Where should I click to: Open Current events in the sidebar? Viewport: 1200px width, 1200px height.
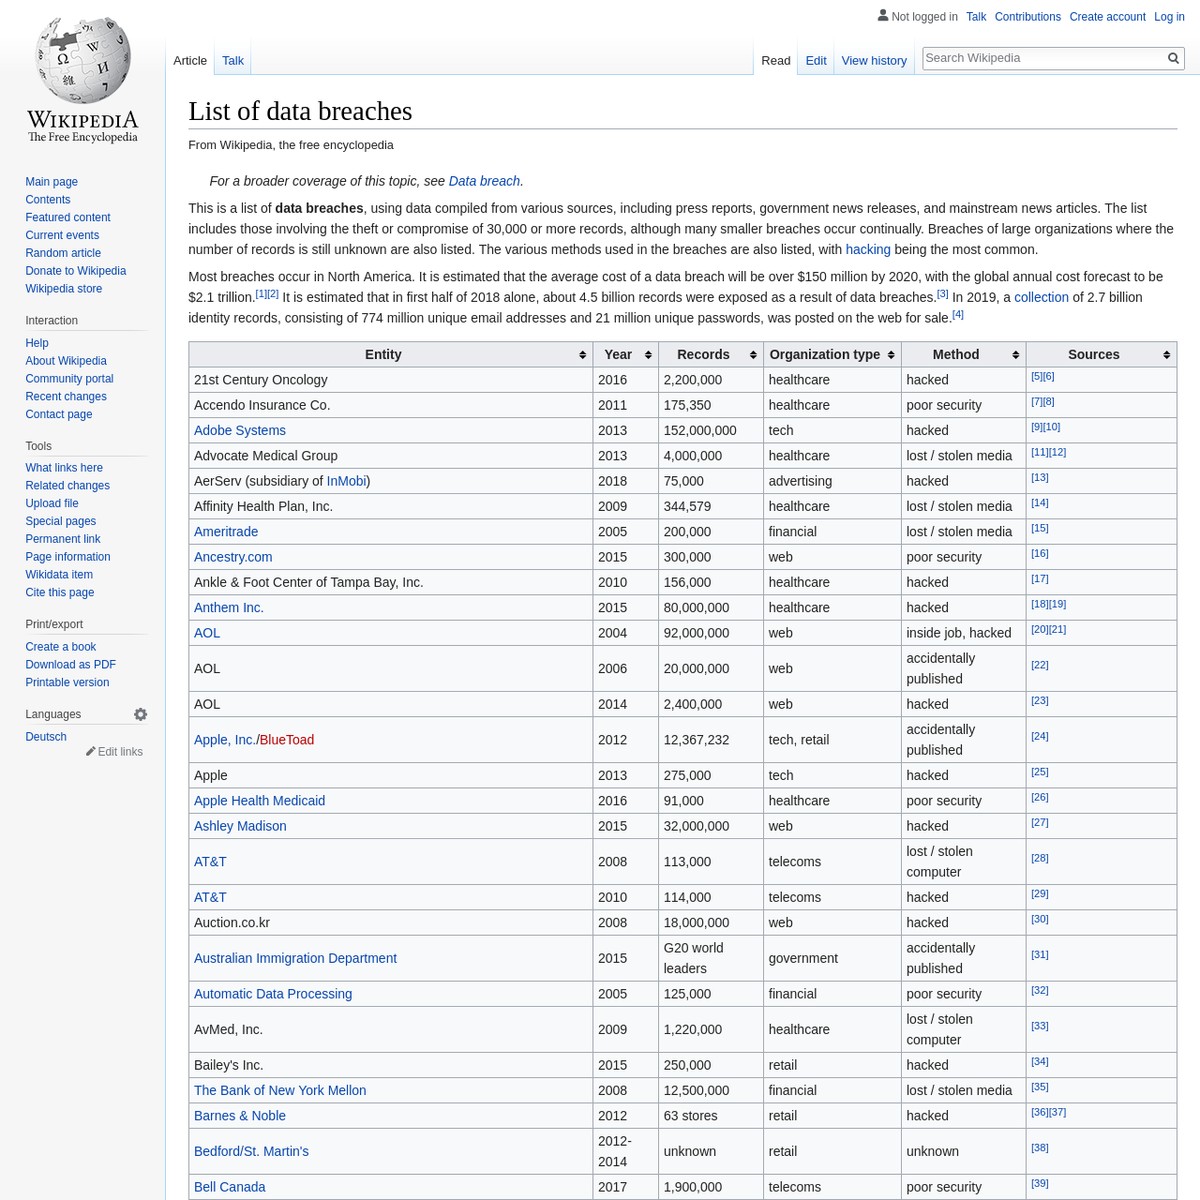click(x=62, y=235)
